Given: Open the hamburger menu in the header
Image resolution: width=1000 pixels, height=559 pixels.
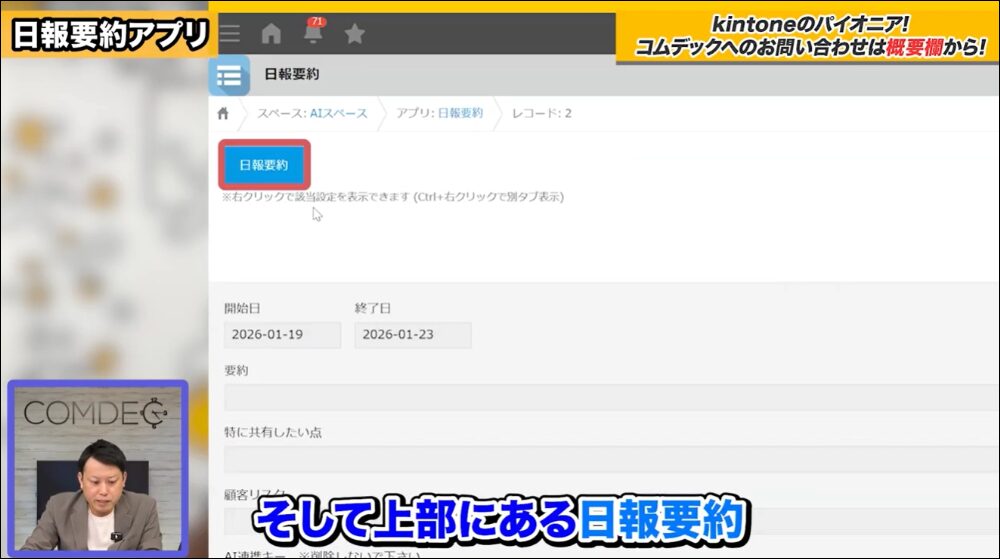Looking at the screenshot, I should [x=229, y=34].
